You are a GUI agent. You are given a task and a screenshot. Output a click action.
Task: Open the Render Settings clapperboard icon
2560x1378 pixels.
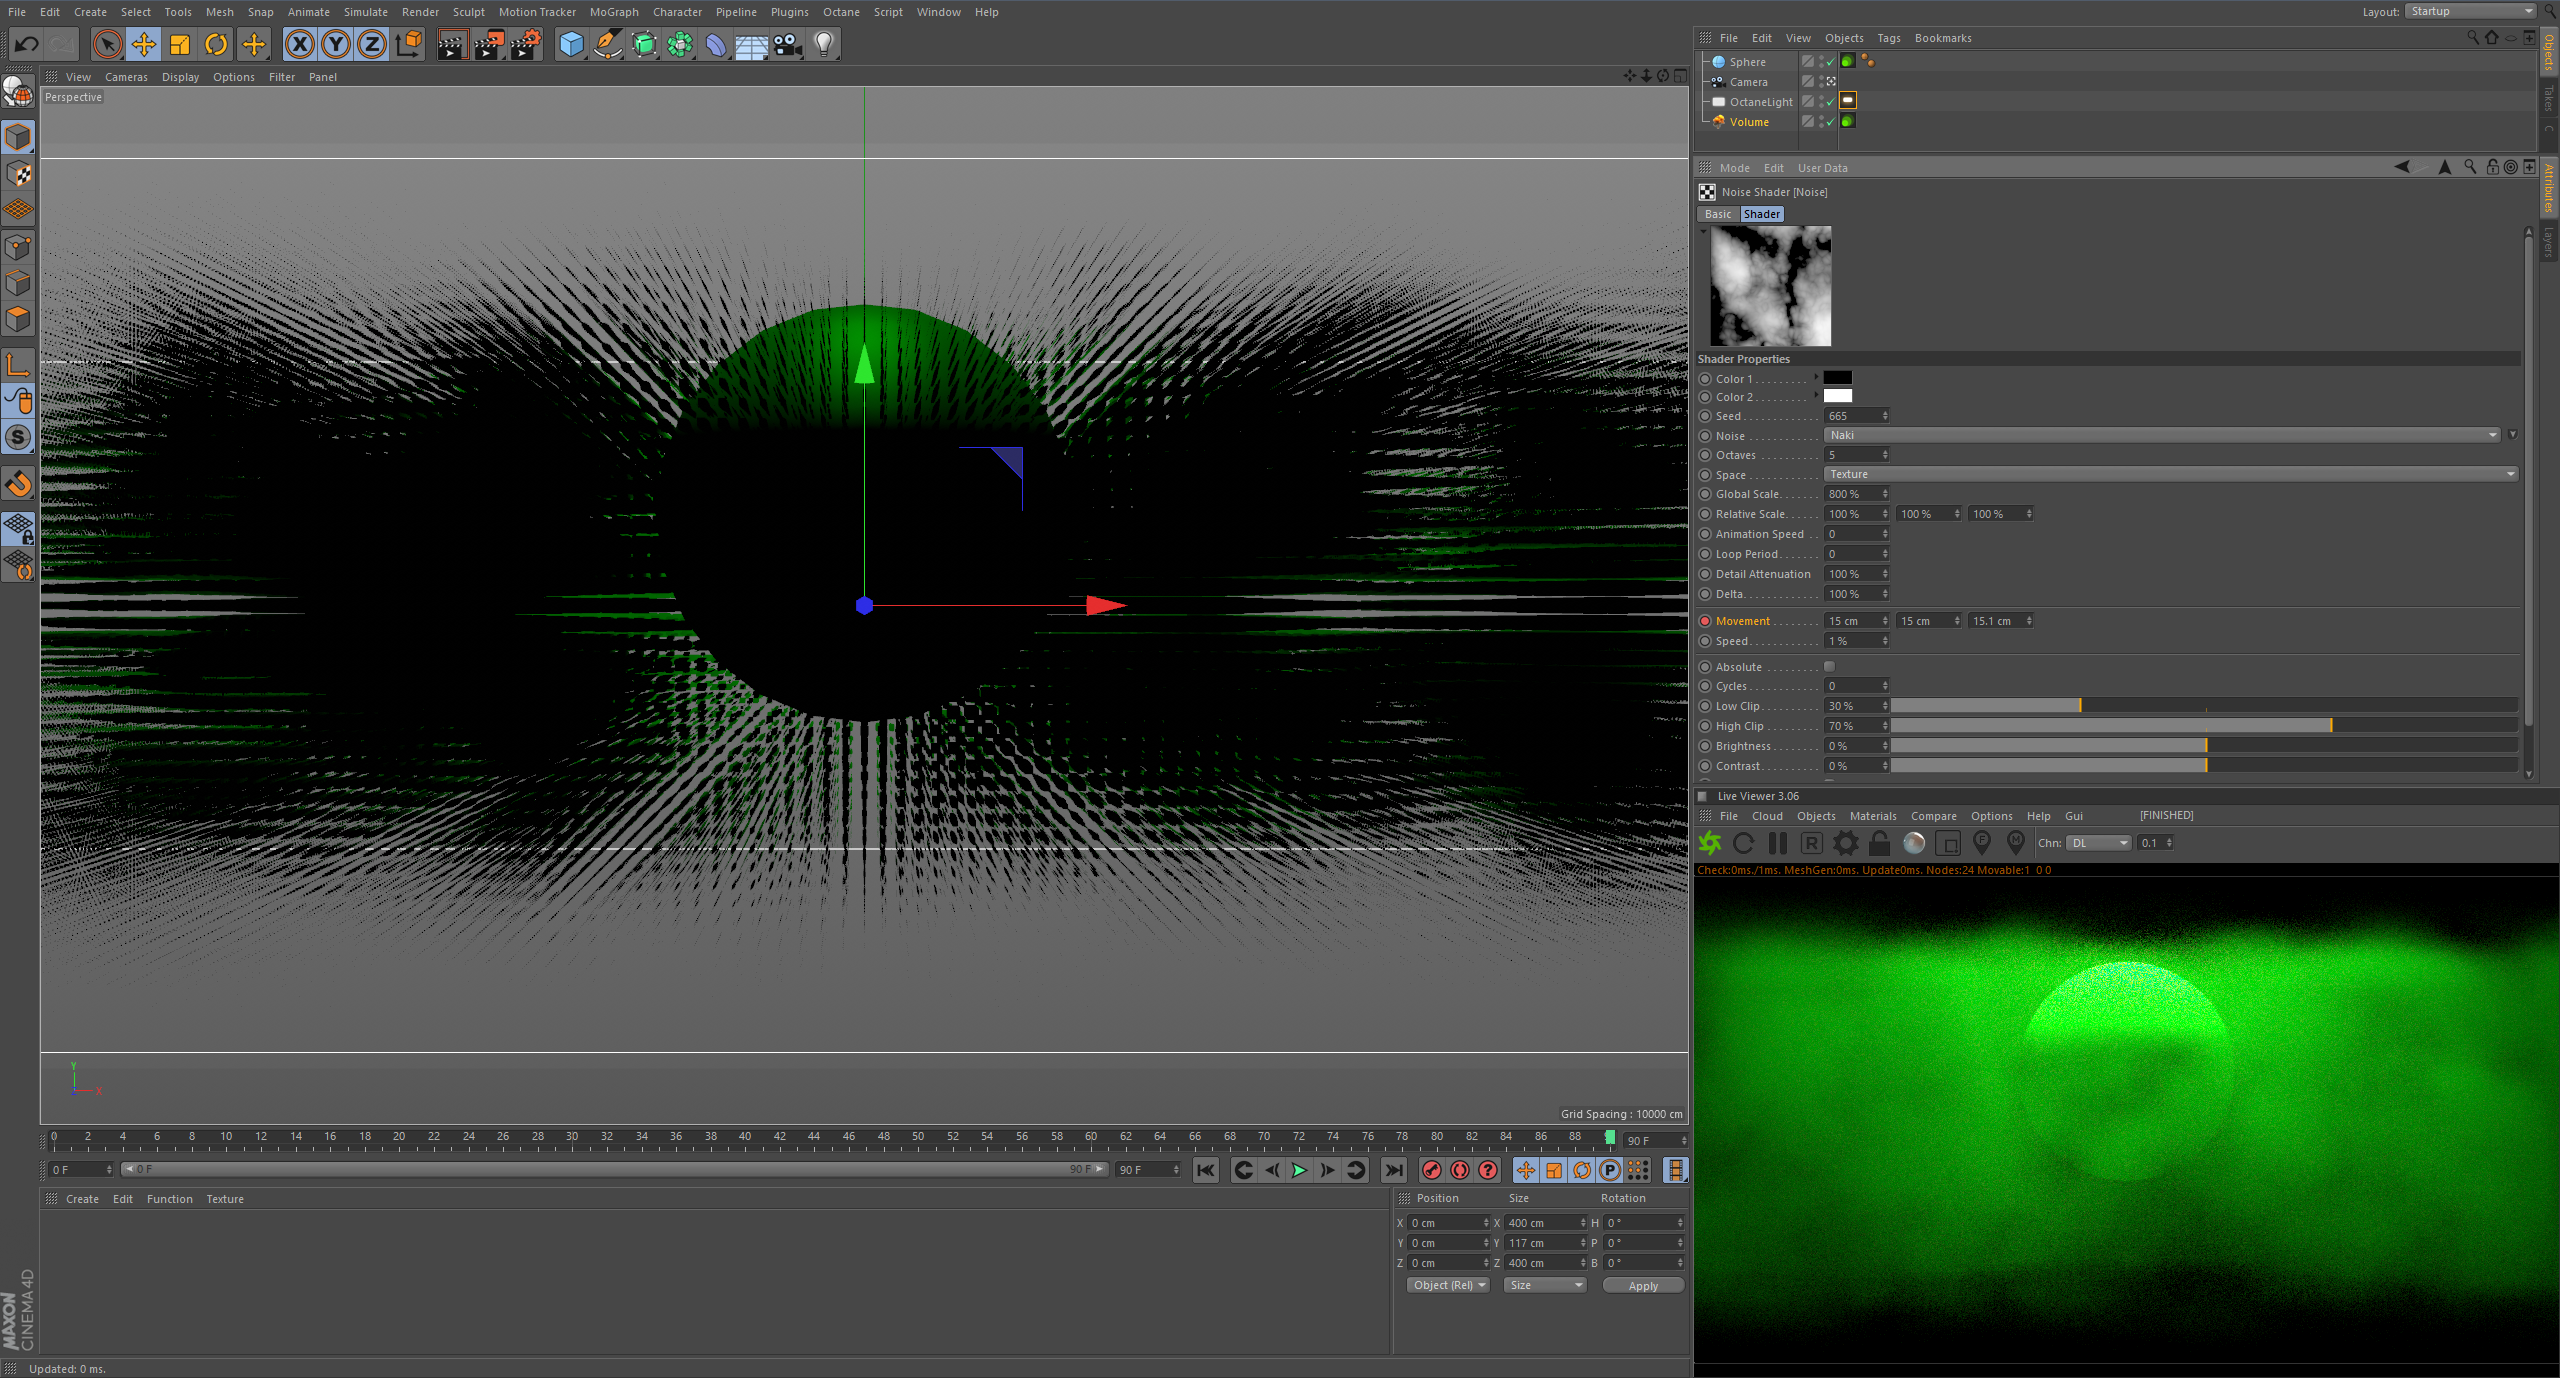tap(526, 44)
